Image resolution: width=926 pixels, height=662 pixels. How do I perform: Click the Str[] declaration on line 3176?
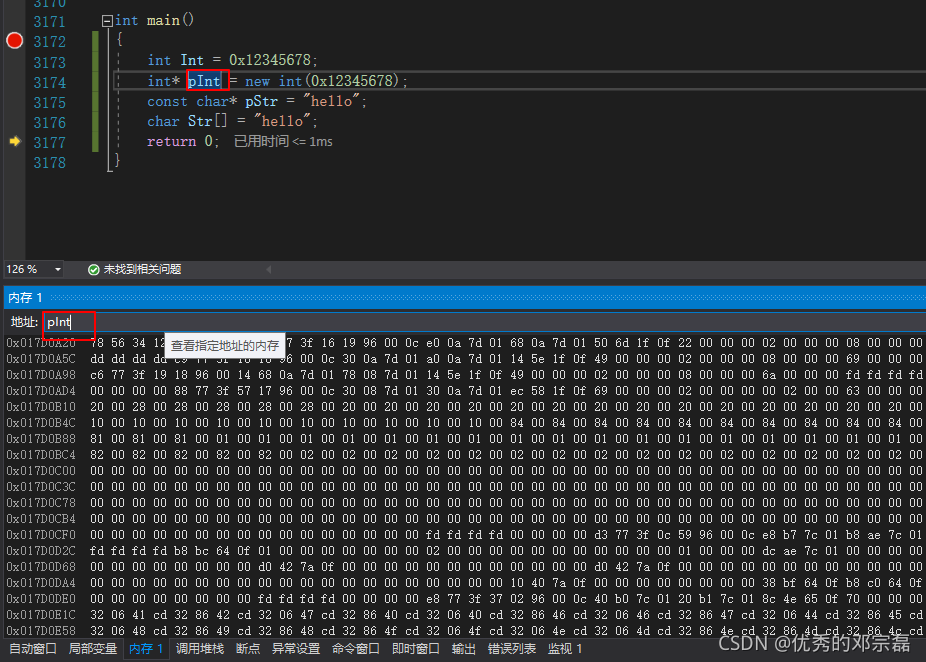click(207, 122)
